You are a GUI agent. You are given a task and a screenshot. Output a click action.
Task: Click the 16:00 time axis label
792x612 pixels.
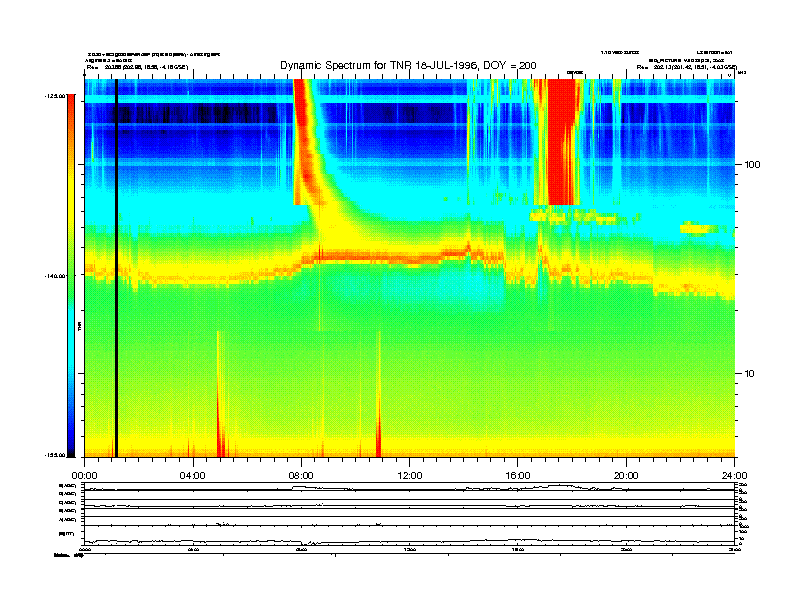click(518, 476)
